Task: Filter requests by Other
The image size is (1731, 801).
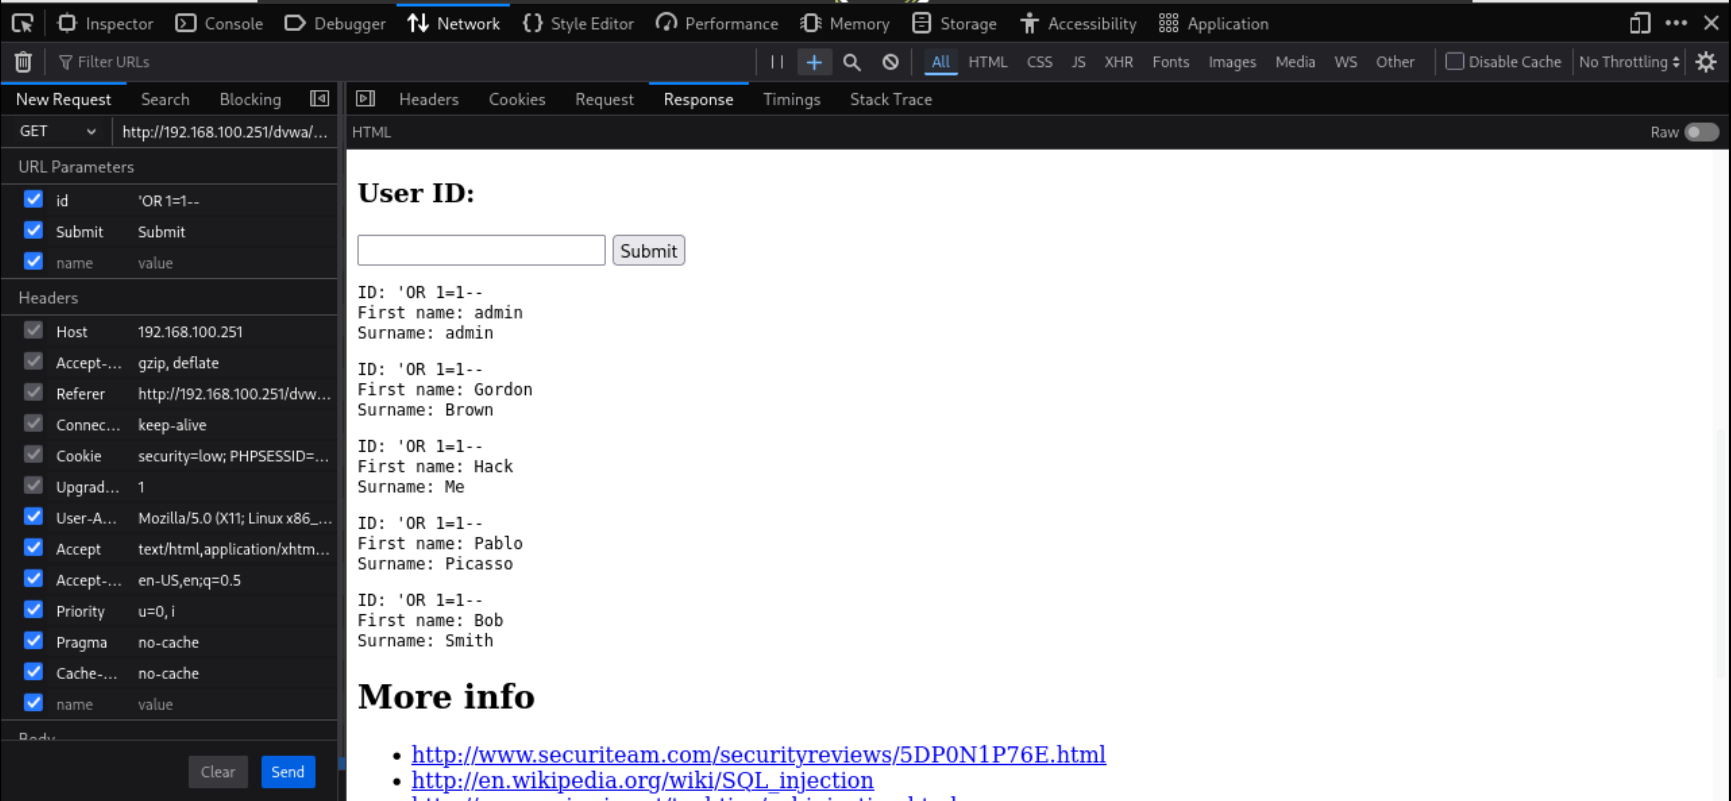Action: tap(1395, 62)
